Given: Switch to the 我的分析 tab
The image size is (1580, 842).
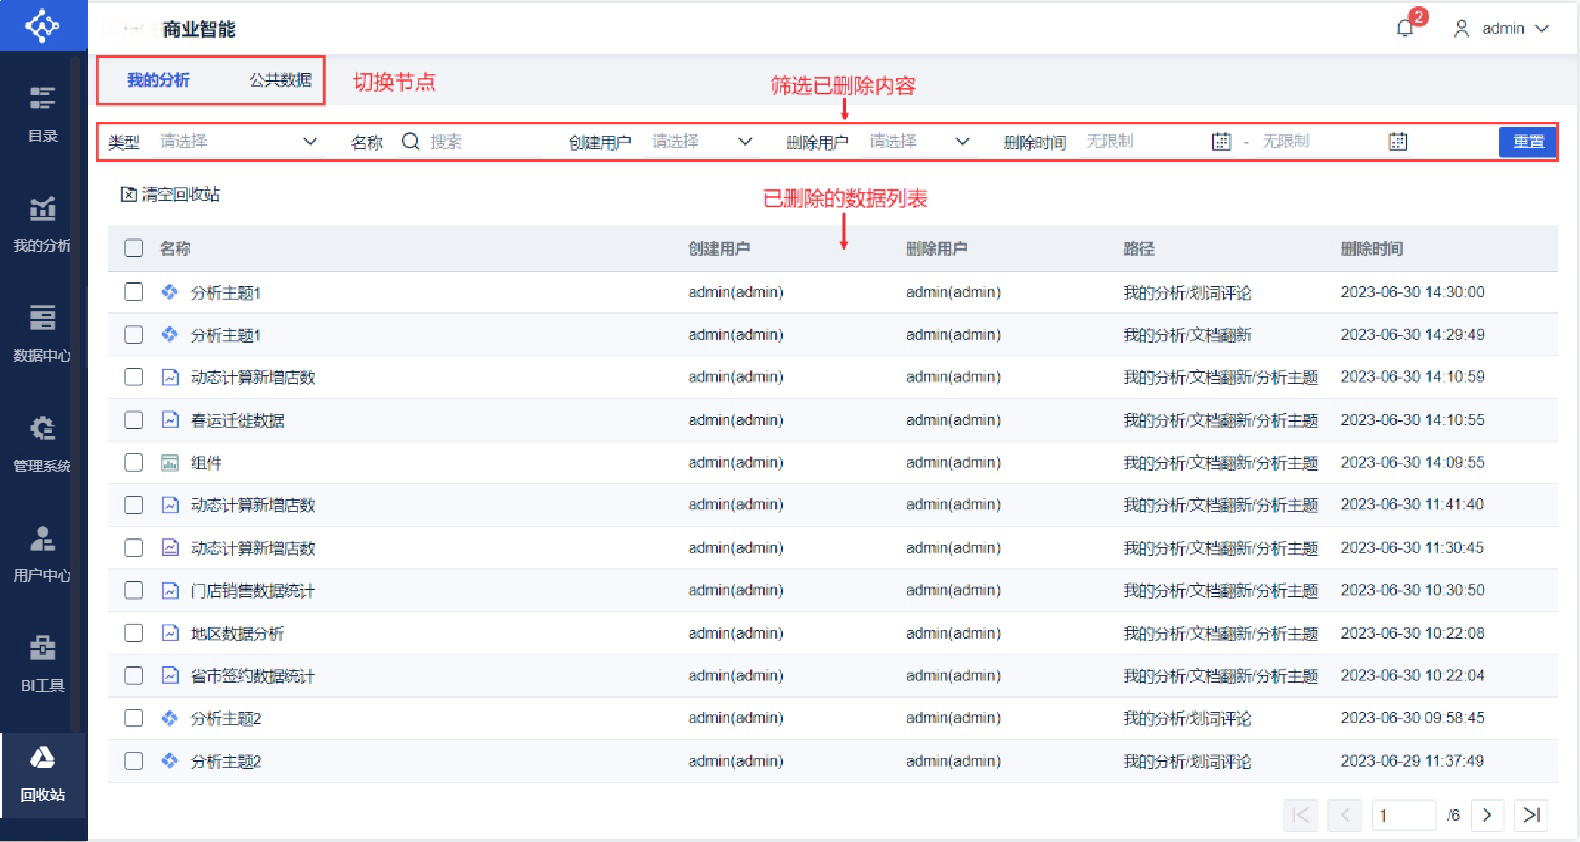Looking at the screenshot, I should tap(158, 80).
